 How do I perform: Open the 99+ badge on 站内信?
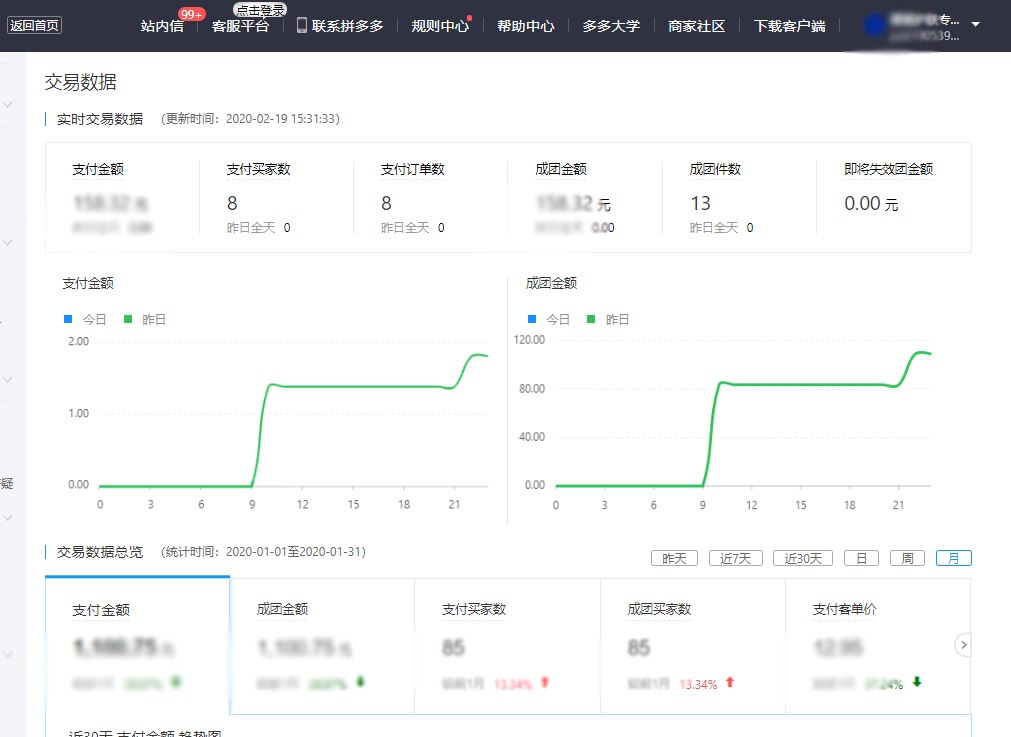pos(192,14)
